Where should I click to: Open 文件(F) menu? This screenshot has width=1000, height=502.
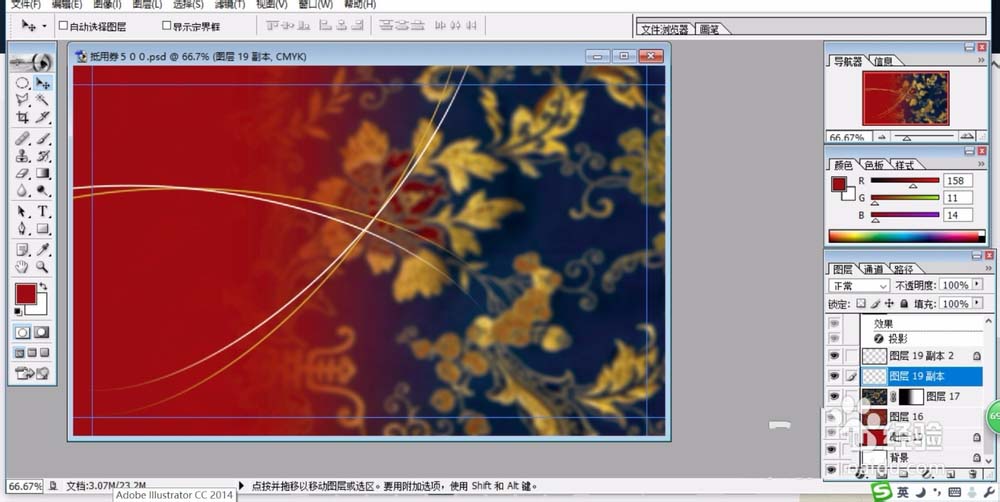tap(26, 4)
